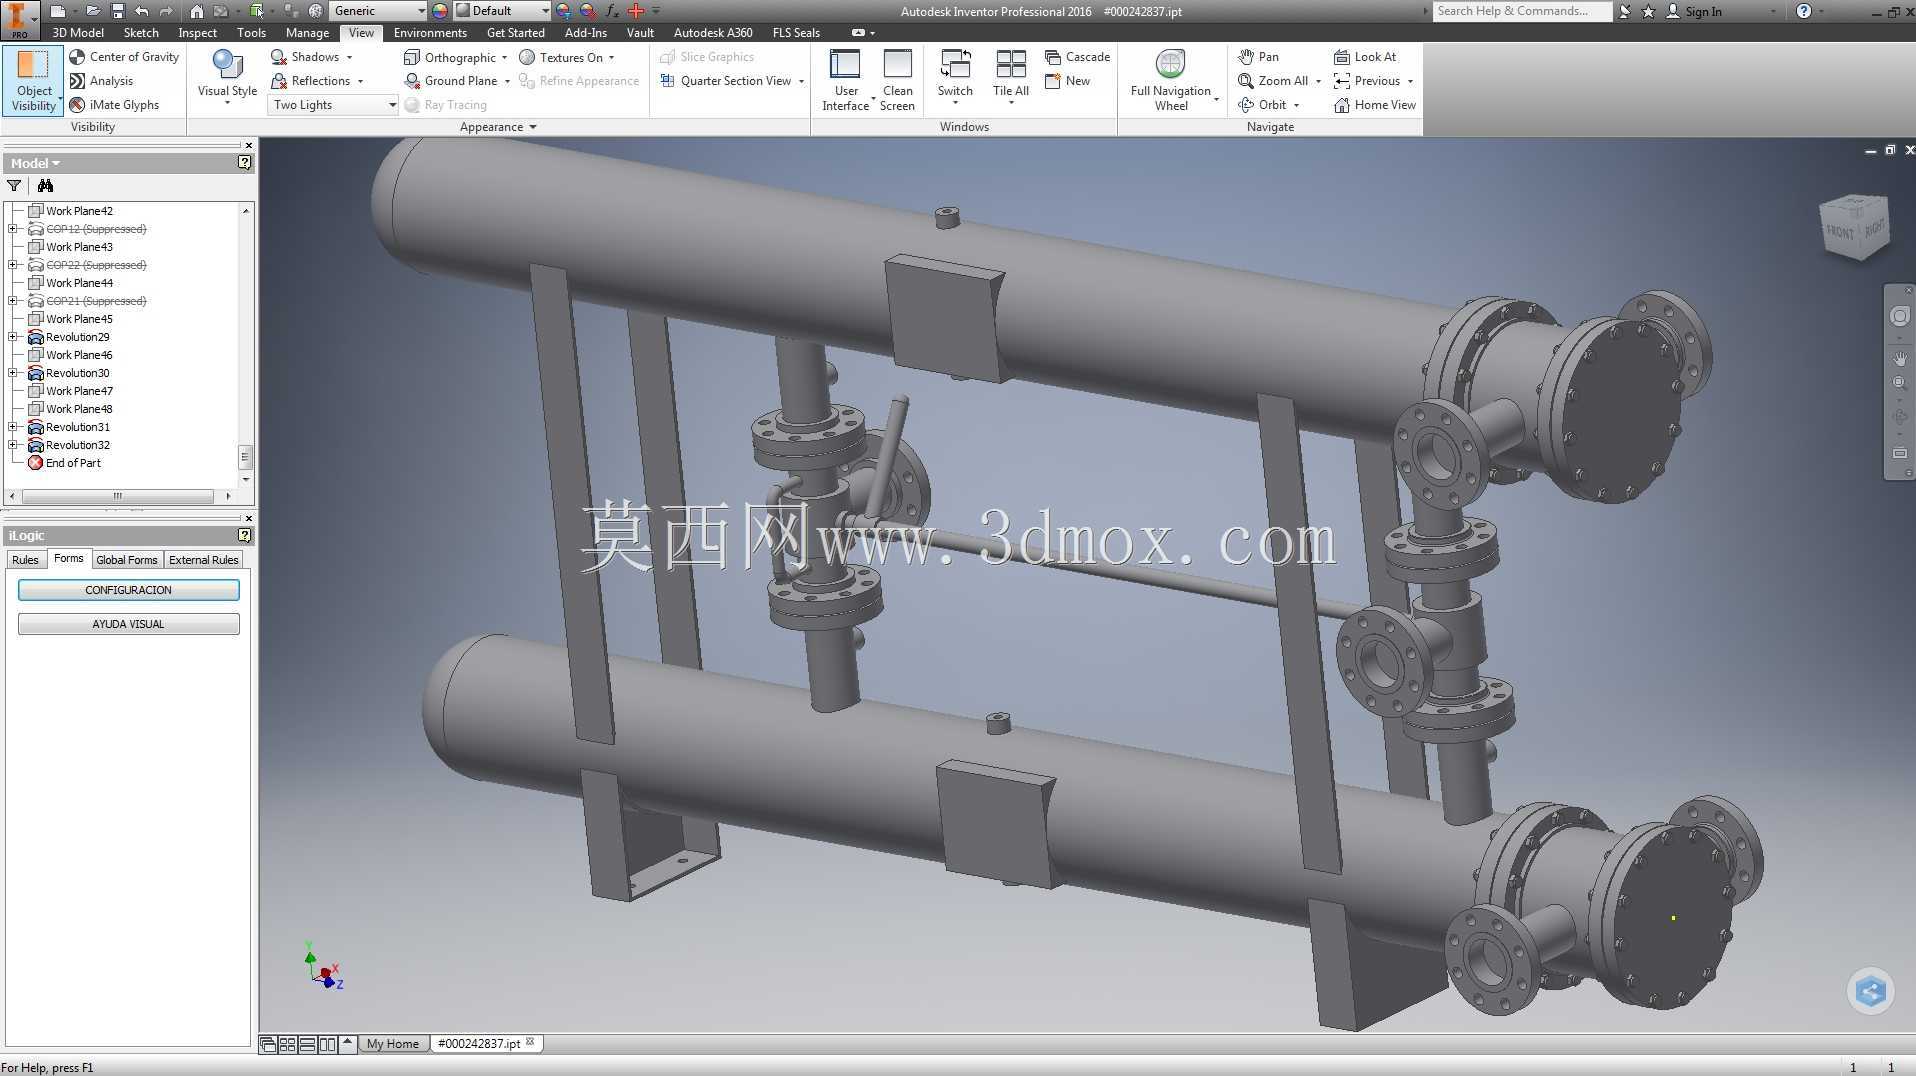Open the My Home document tab
The image size is (1916, 1076).
(x=393, y=1044)
